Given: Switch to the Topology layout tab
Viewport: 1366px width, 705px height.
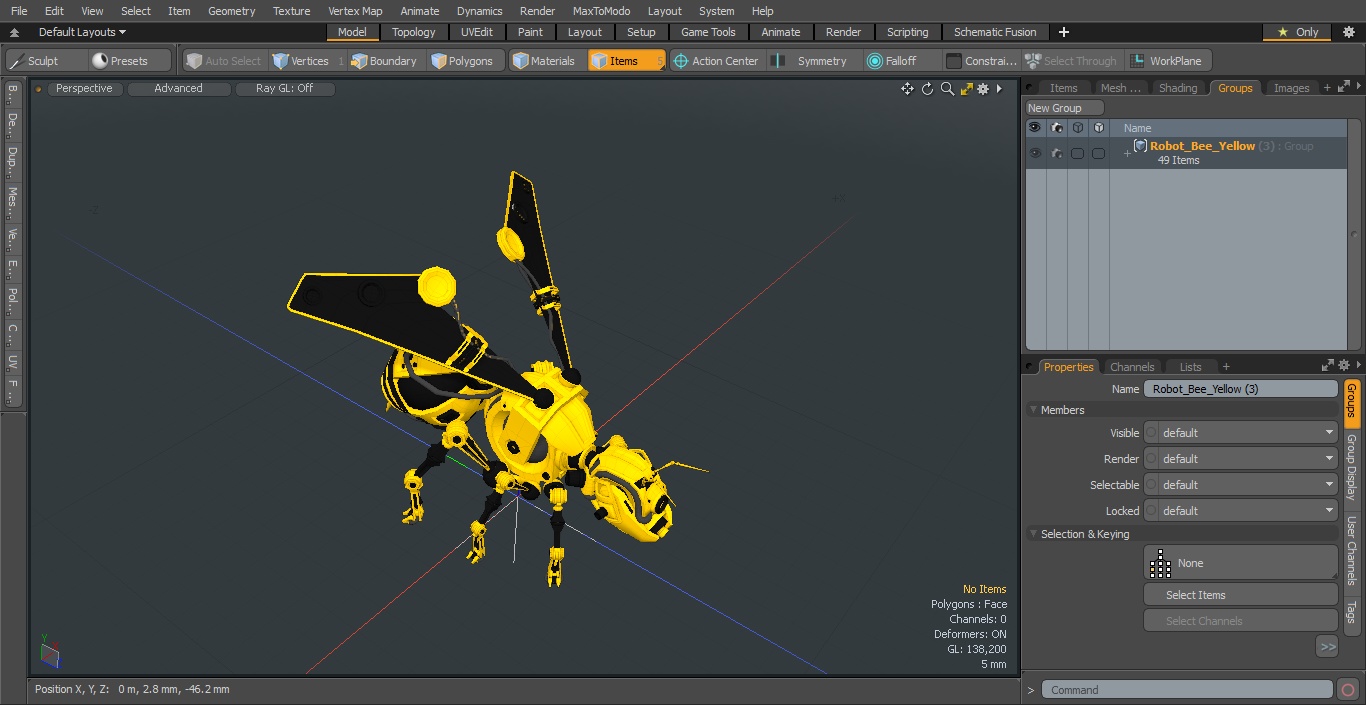Looking at the screenshot, I should [x=414, y=32].
